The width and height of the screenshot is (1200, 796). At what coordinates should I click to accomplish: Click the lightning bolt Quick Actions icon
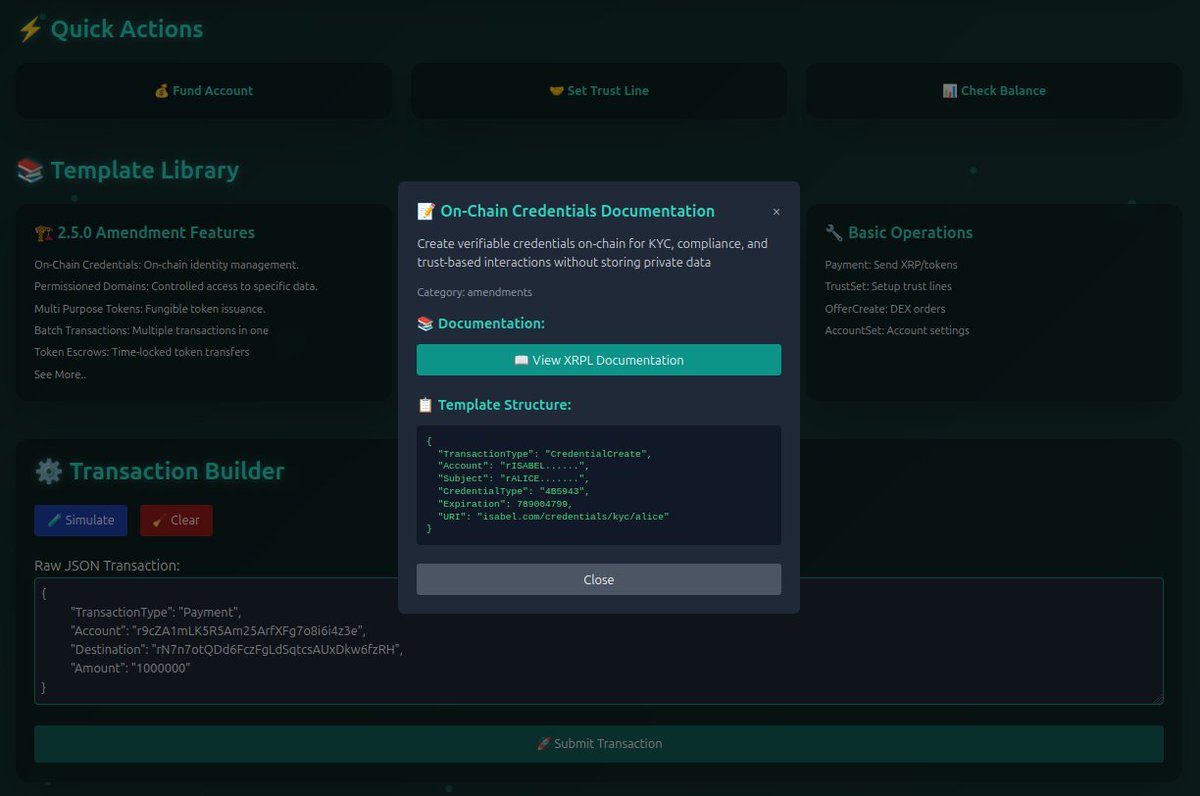tap(29, 29)
